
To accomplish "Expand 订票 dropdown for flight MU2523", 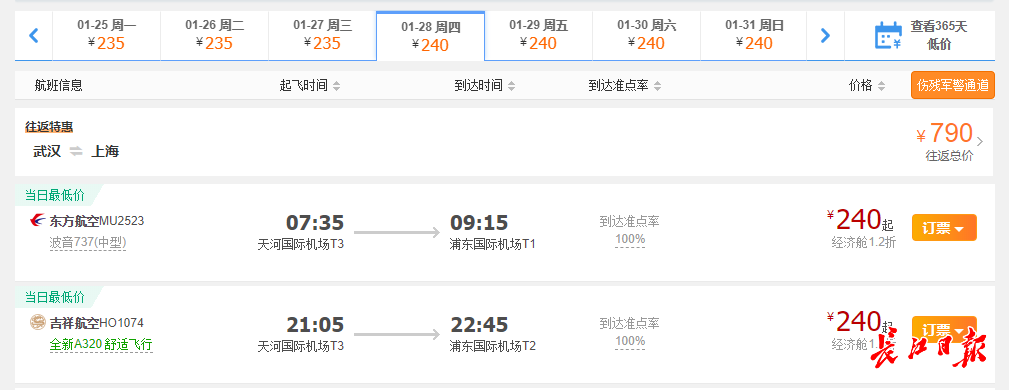I will coord(944,228).
